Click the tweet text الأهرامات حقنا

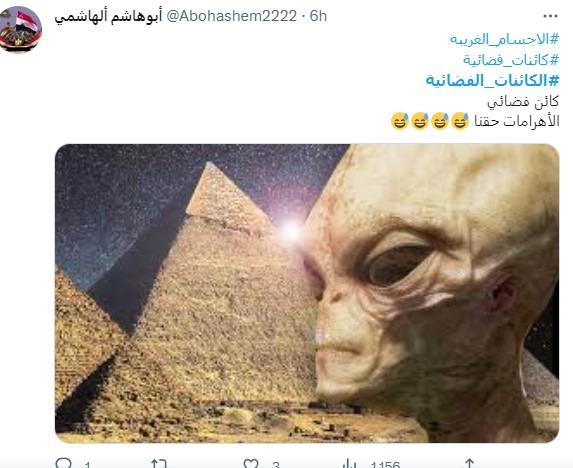coord(517,121)
